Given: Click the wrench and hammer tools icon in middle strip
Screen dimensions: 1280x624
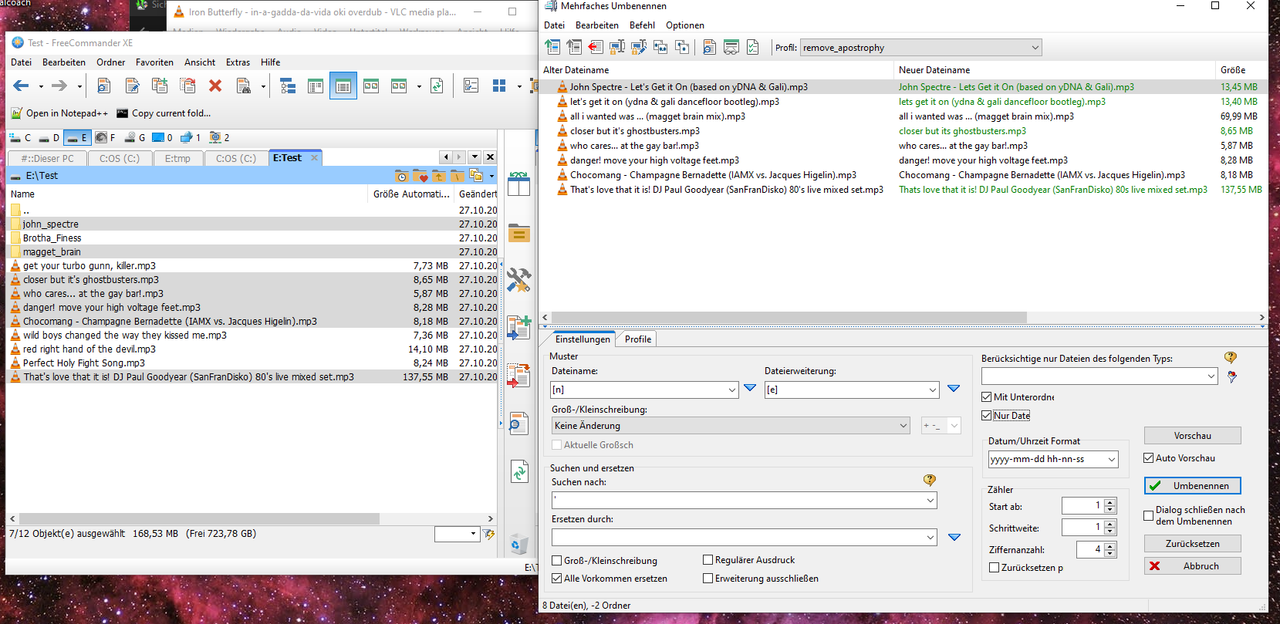Looking at the screenshot, I should click(x=518, y=280).
